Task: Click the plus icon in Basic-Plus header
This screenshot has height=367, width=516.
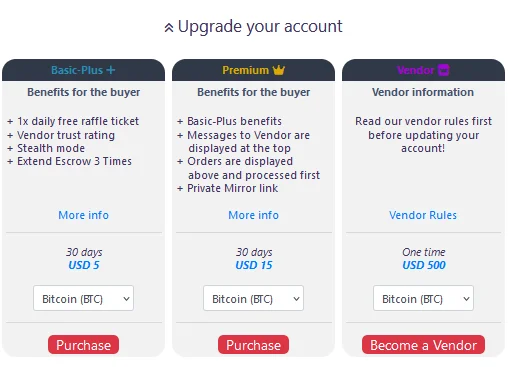Action: pyautogui.click(x=111, y=70)
